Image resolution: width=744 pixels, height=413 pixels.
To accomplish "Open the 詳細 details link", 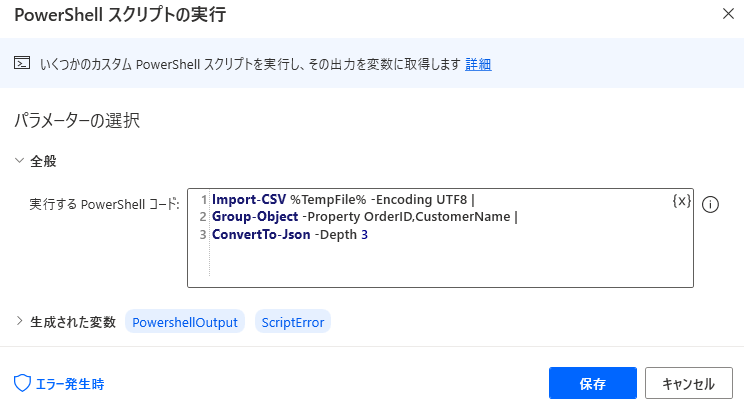I will [478, 64].
